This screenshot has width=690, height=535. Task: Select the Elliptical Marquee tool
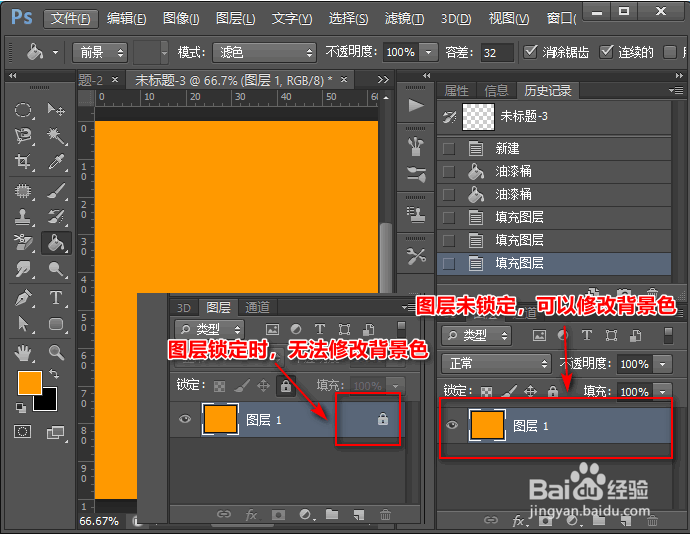(x=23, y=110)
